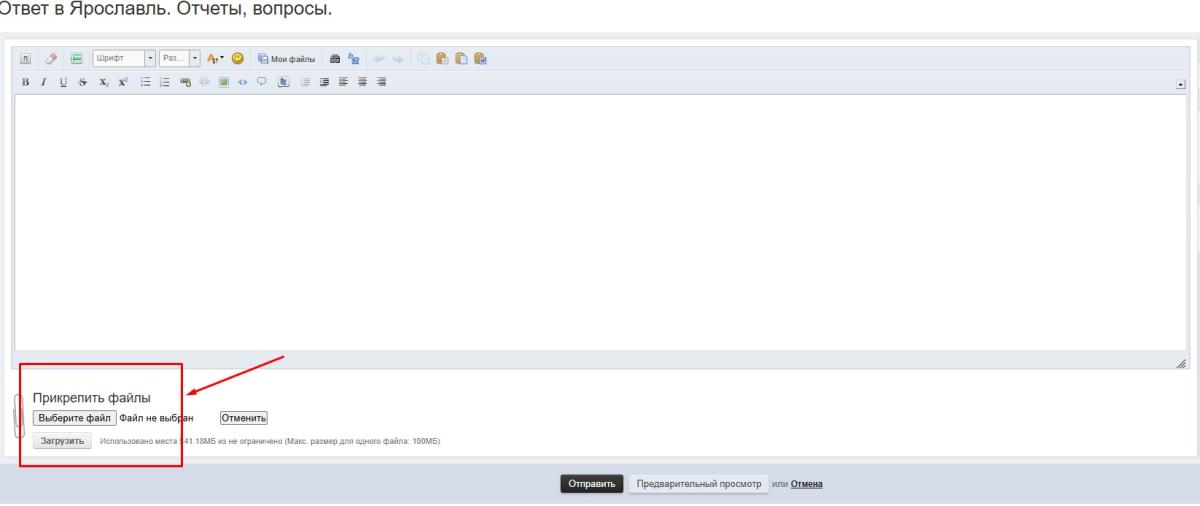Click Отправить to submit the reply
1200x506 pixels.
(x=592, y=484)
